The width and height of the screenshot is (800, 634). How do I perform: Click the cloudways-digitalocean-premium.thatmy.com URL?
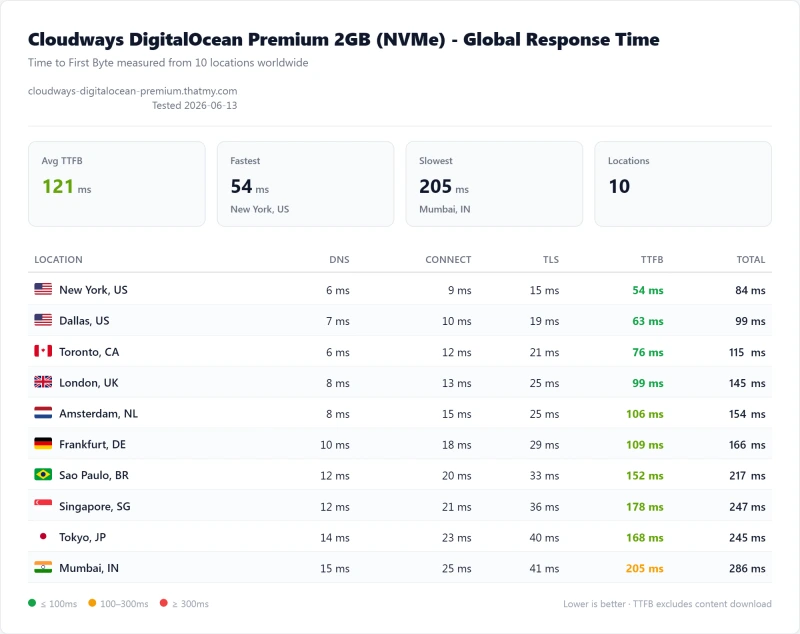(133, 91)
